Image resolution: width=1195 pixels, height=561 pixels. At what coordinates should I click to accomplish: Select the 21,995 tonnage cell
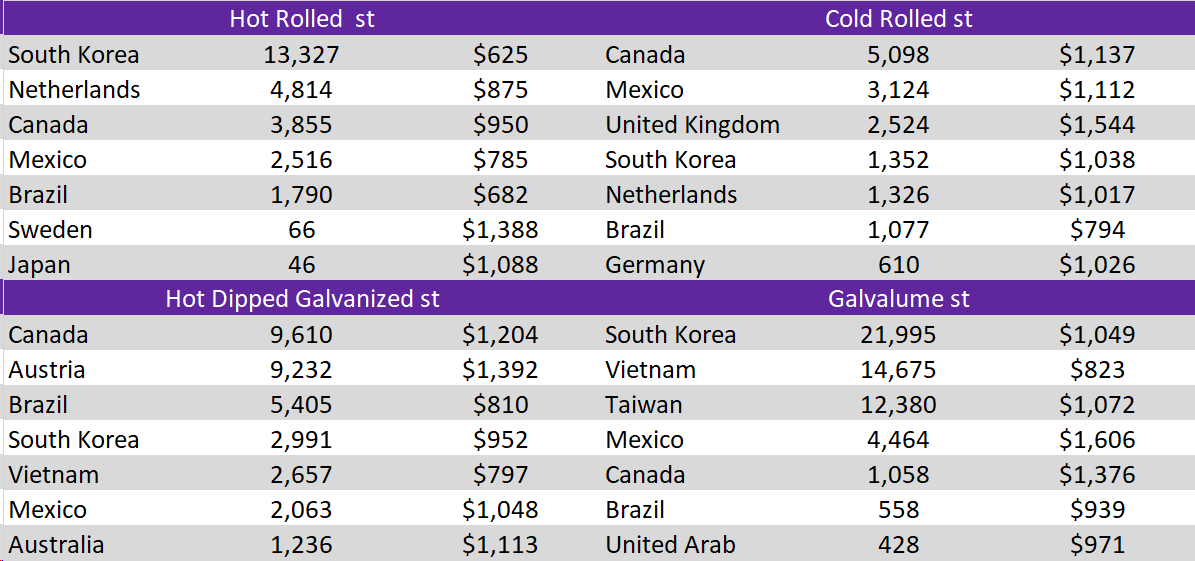pyautogui.click(x=898, y=335)
